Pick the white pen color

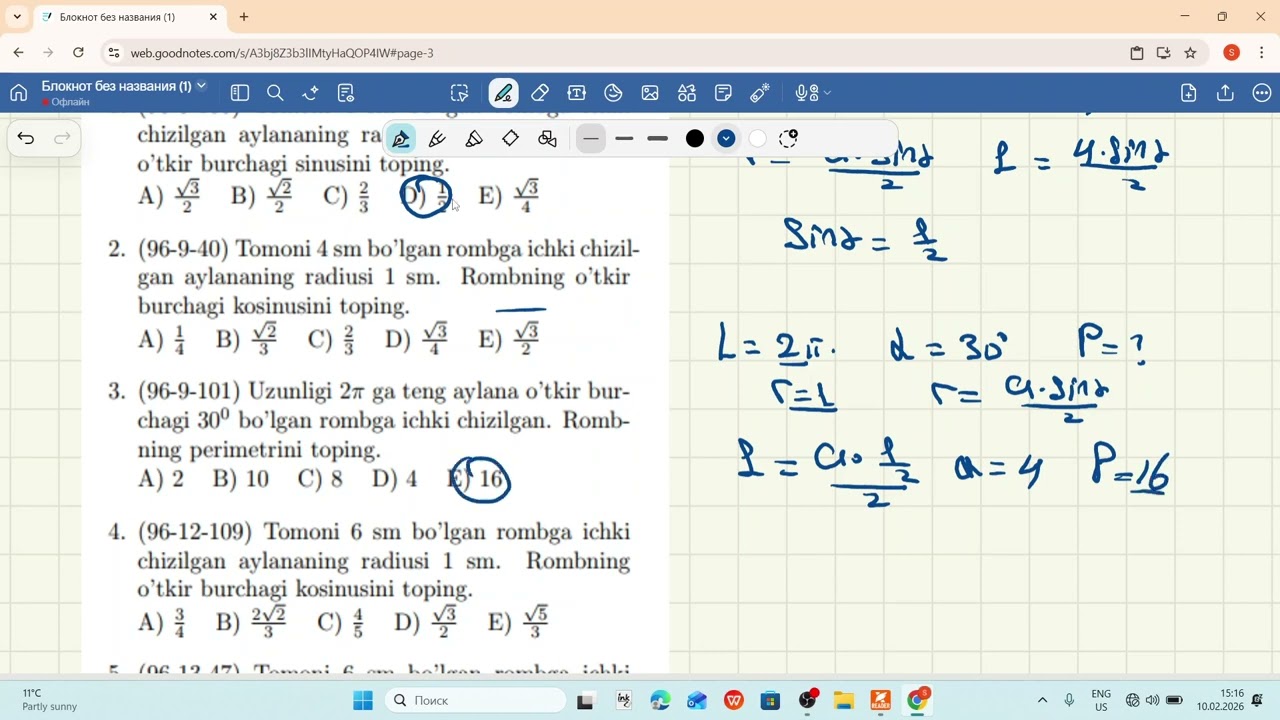tap(758, 138)
